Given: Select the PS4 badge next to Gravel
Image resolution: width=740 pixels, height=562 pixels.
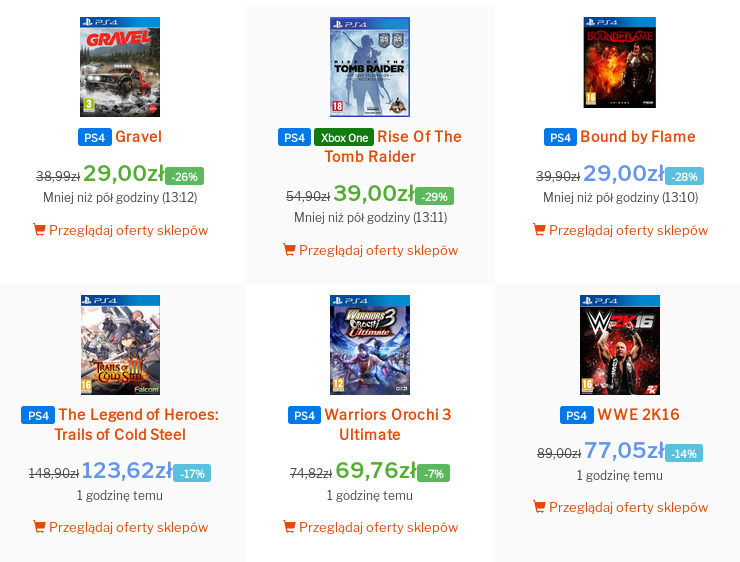Looking at the screenshot, I should pos(94,137).
